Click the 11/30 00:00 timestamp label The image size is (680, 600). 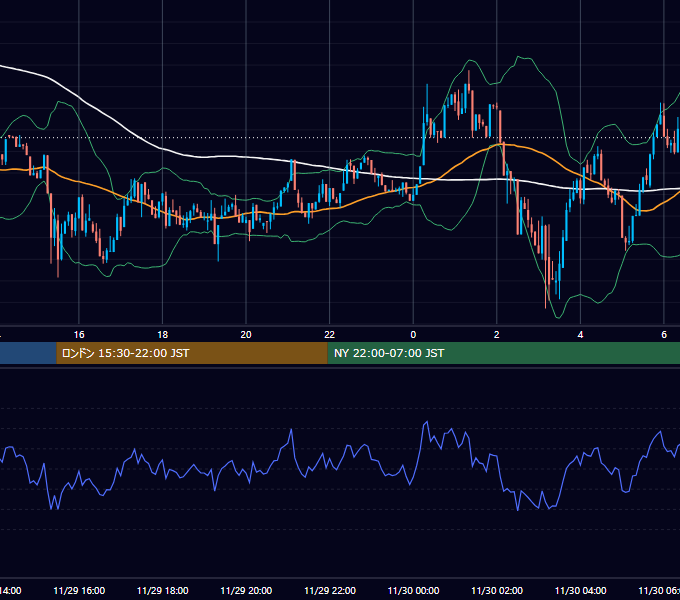(x=413, y=590)
